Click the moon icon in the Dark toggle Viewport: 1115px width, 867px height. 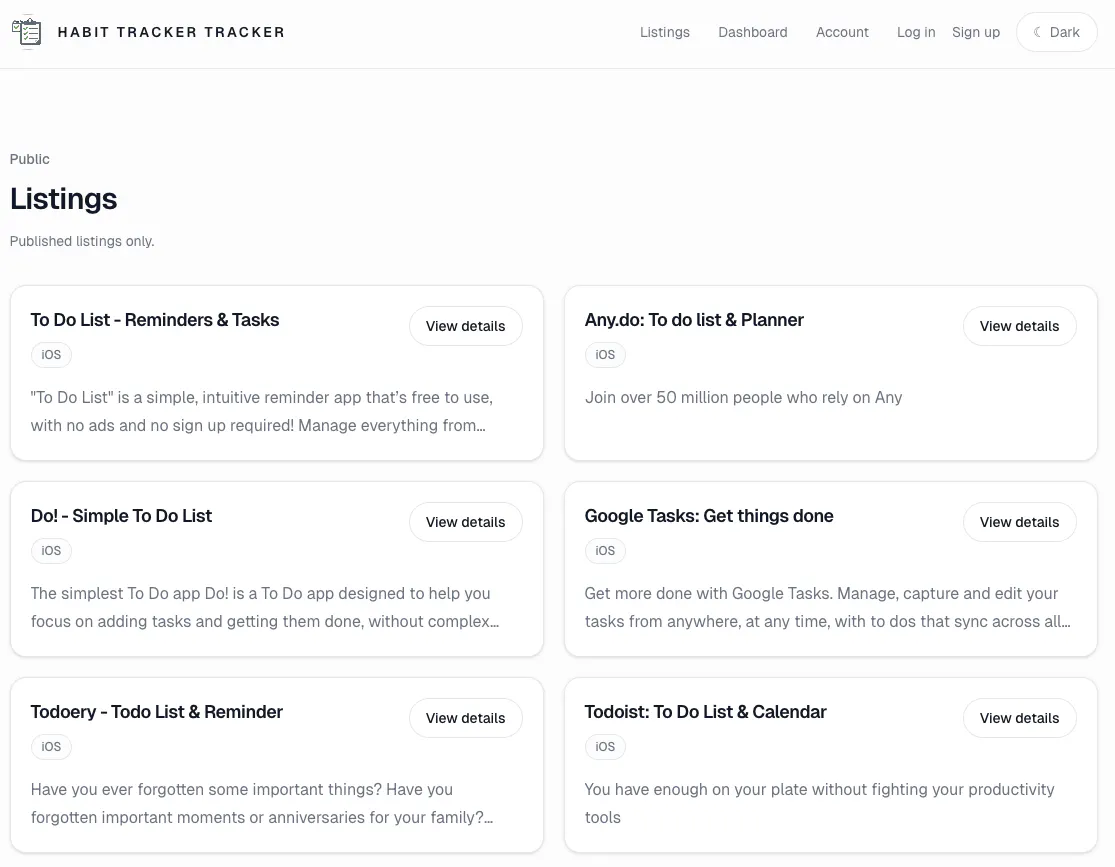(x=1037, y=32)
